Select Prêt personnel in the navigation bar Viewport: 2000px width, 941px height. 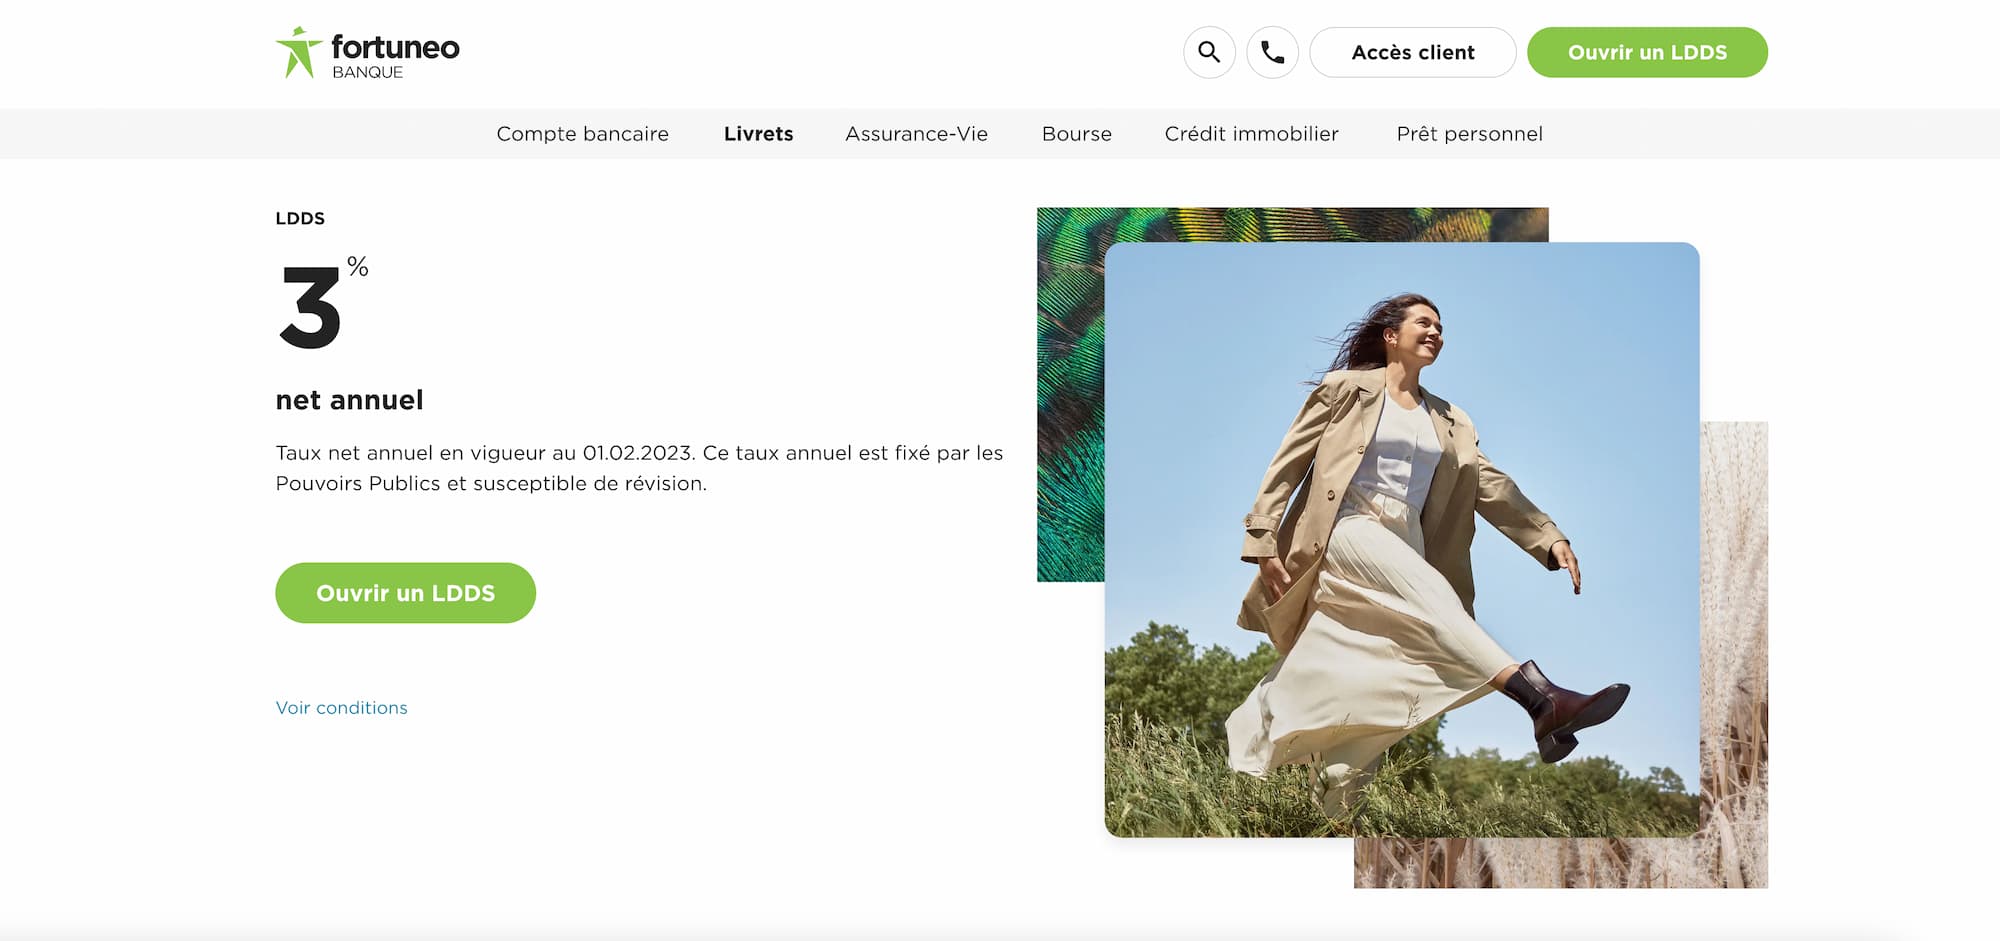[1469, 134]
